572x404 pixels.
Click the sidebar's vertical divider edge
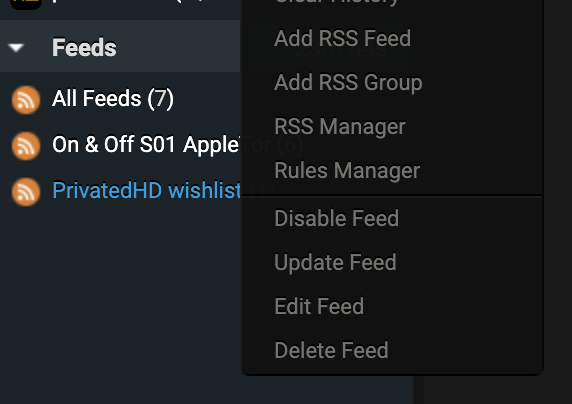(418, 389)
